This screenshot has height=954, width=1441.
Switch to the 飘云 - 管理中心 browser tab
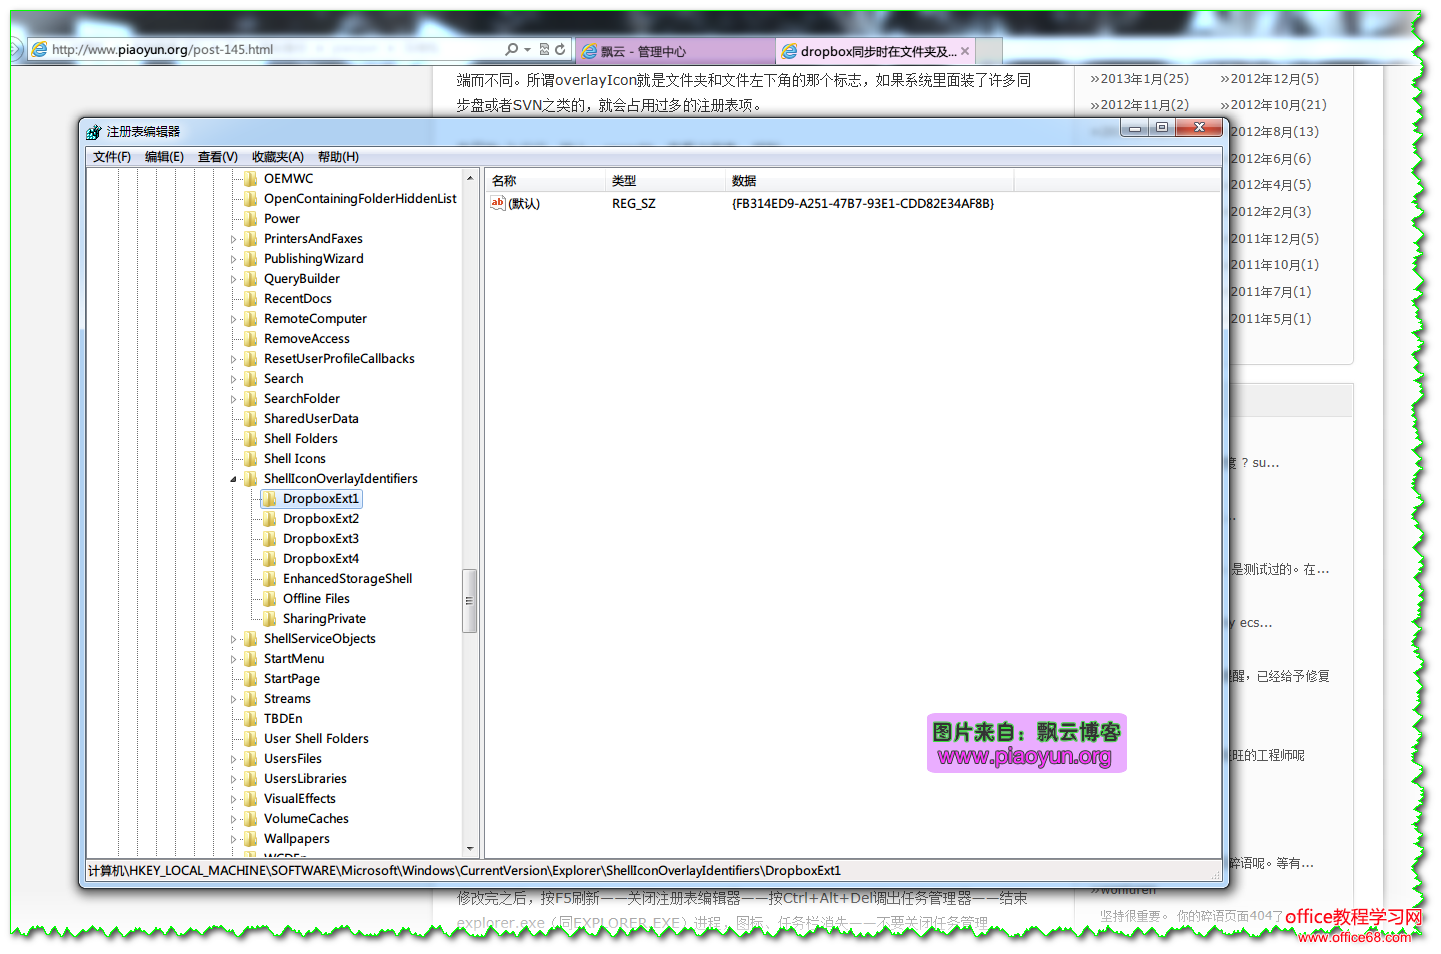(676, 51)
